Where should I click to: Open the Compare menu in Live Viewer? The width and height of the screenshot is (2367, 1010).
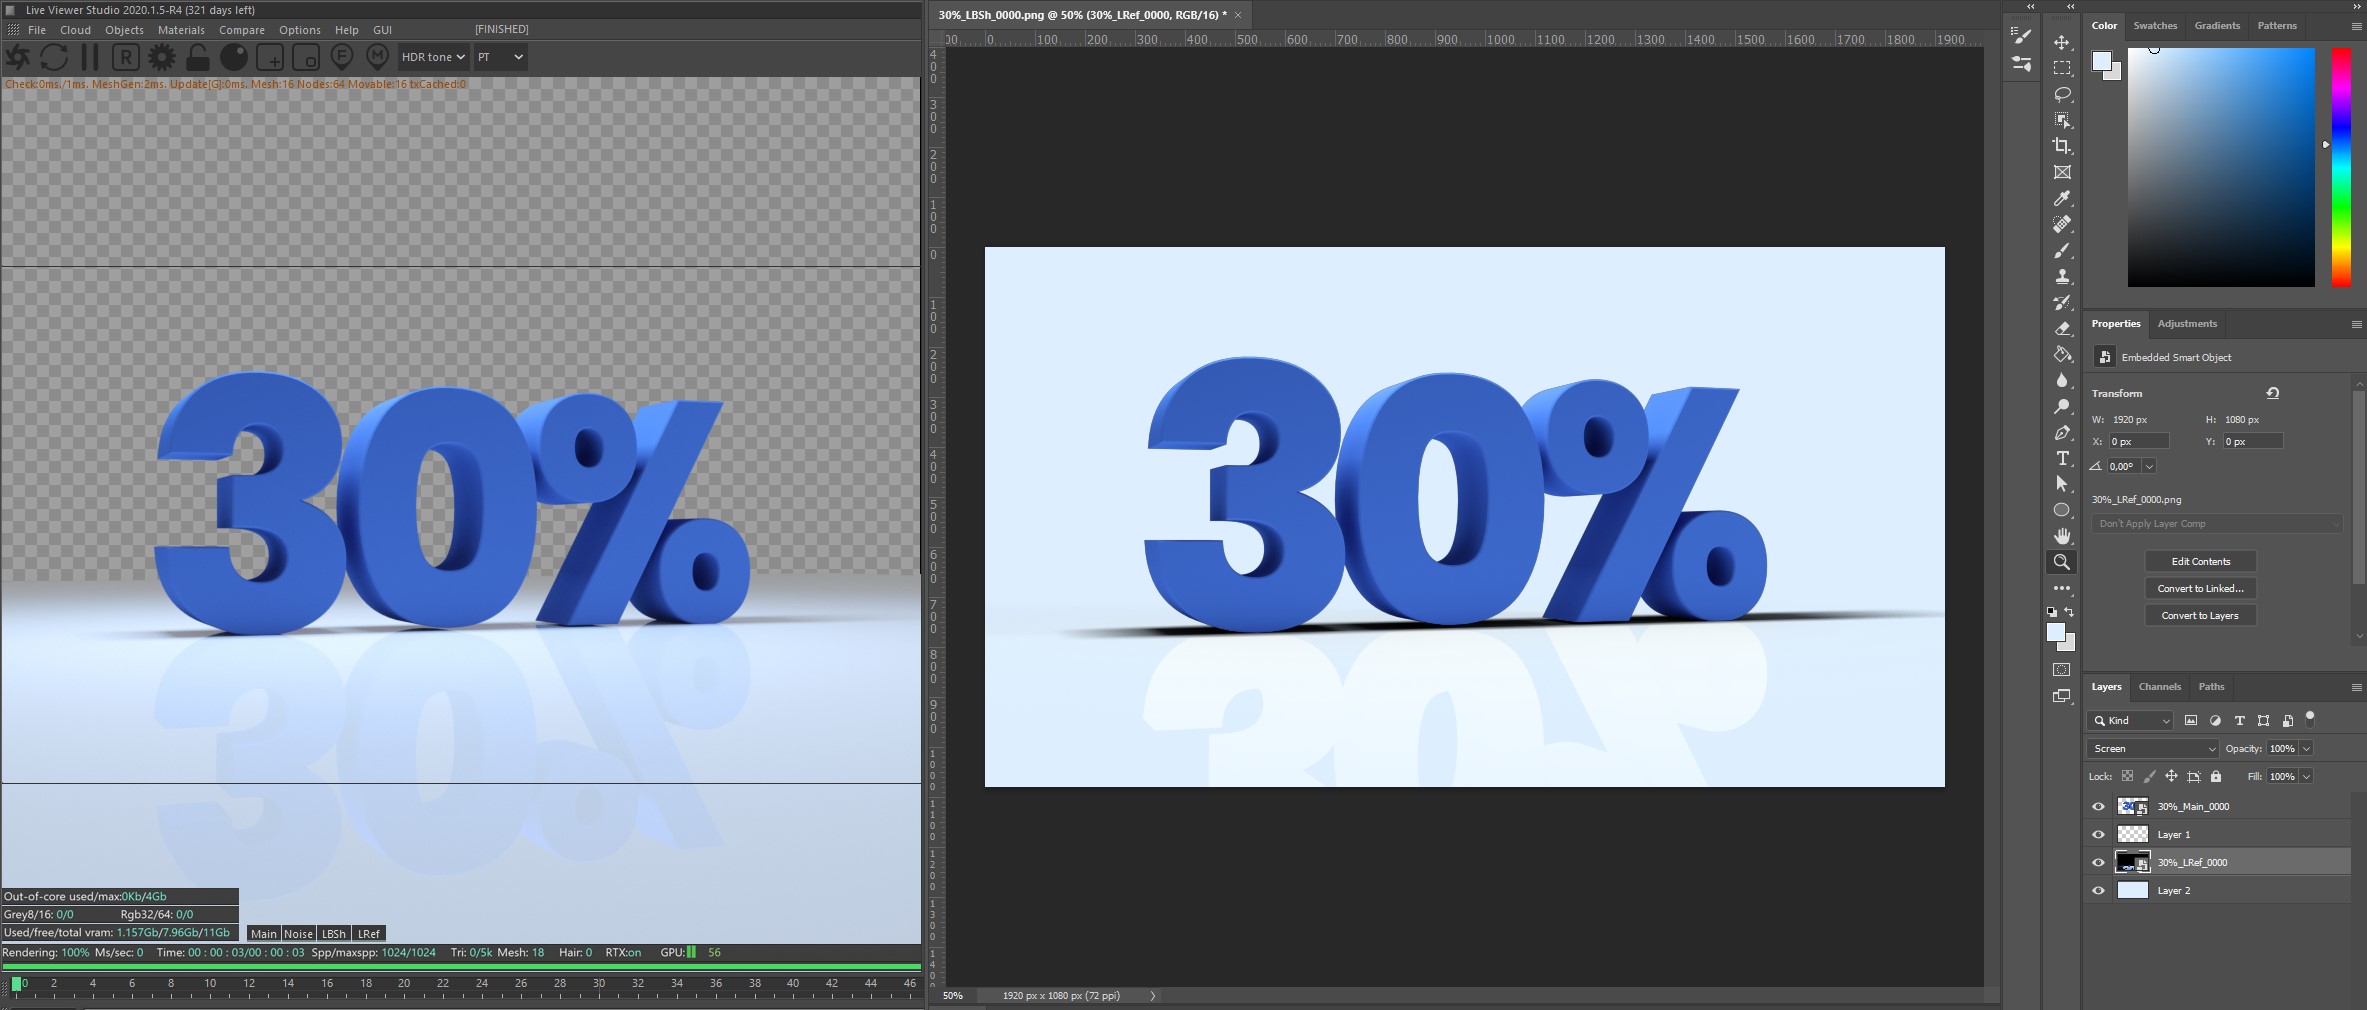coord(242,30)
